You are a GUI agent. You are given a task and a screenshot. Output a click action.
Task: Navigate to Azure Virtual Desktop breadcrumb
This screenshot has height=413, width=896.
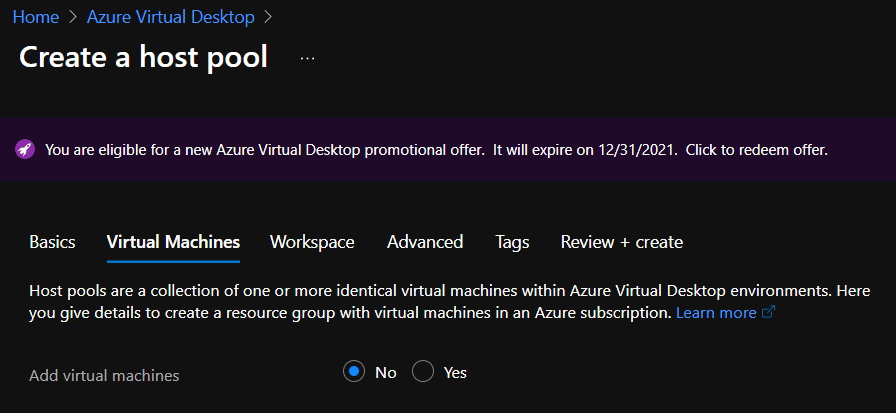pos(170,17)
